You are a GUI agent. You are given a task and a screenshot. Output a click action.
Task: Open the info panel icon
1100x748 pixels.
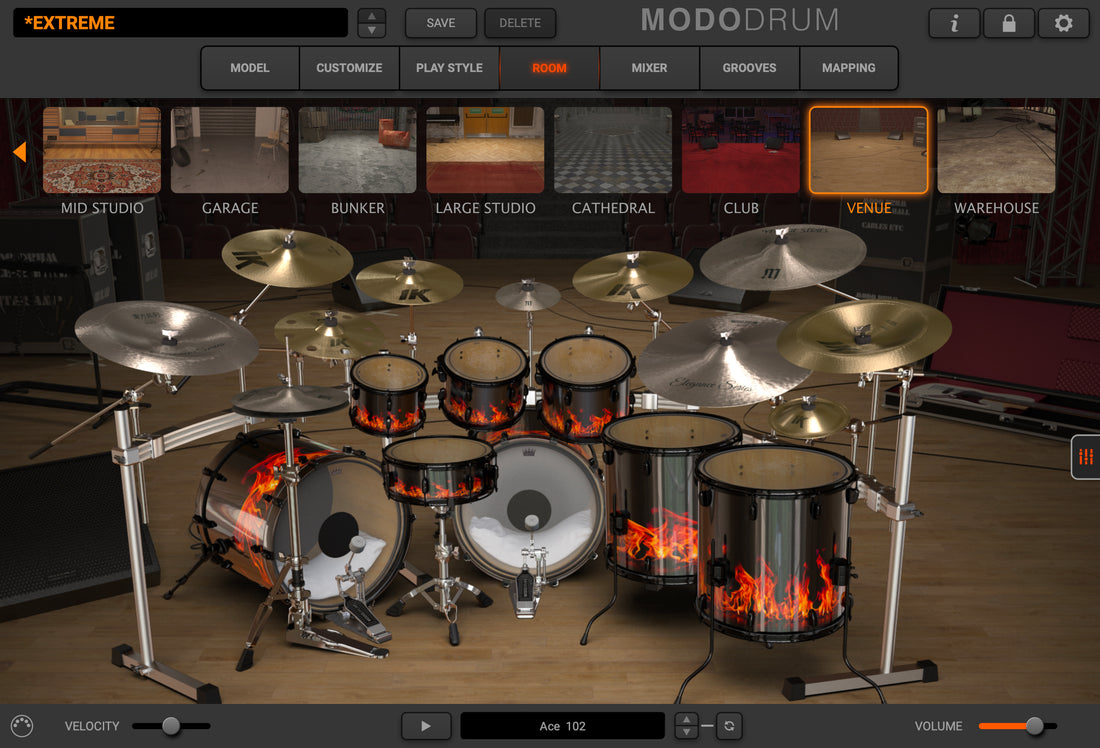(x=954, y=23)
